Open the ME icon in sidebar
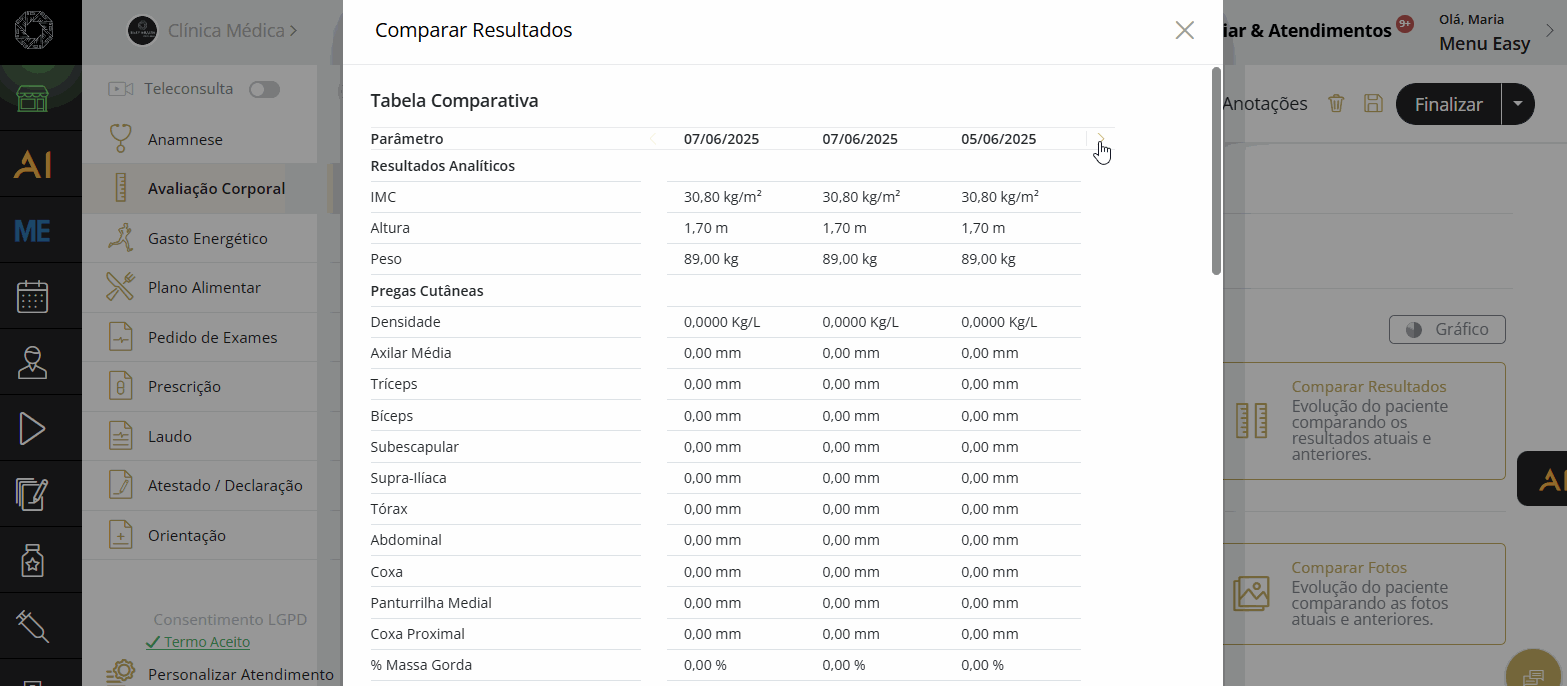The width and height of the screenshot is (1567, 686). click(x=33, y=231)
